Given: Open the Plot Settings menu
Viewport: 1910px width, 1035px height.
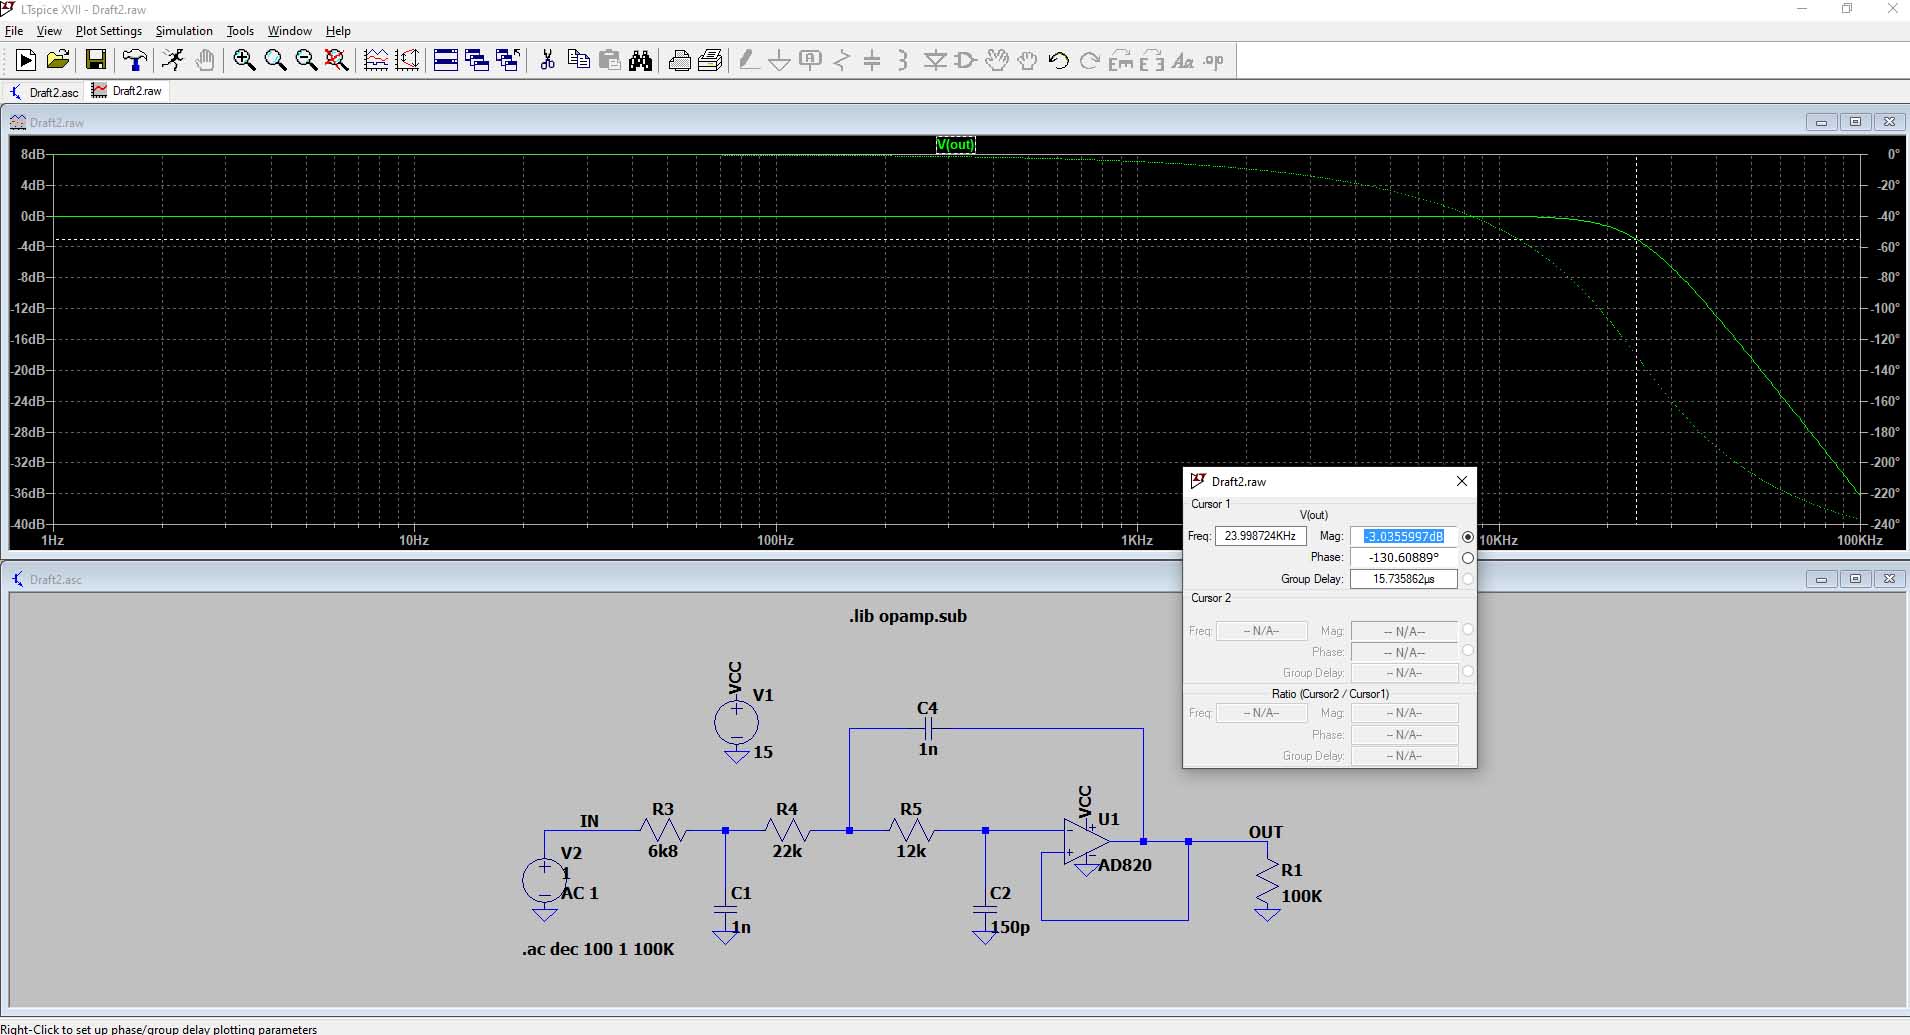Looking at the screenshot, I should coord(109,31).
